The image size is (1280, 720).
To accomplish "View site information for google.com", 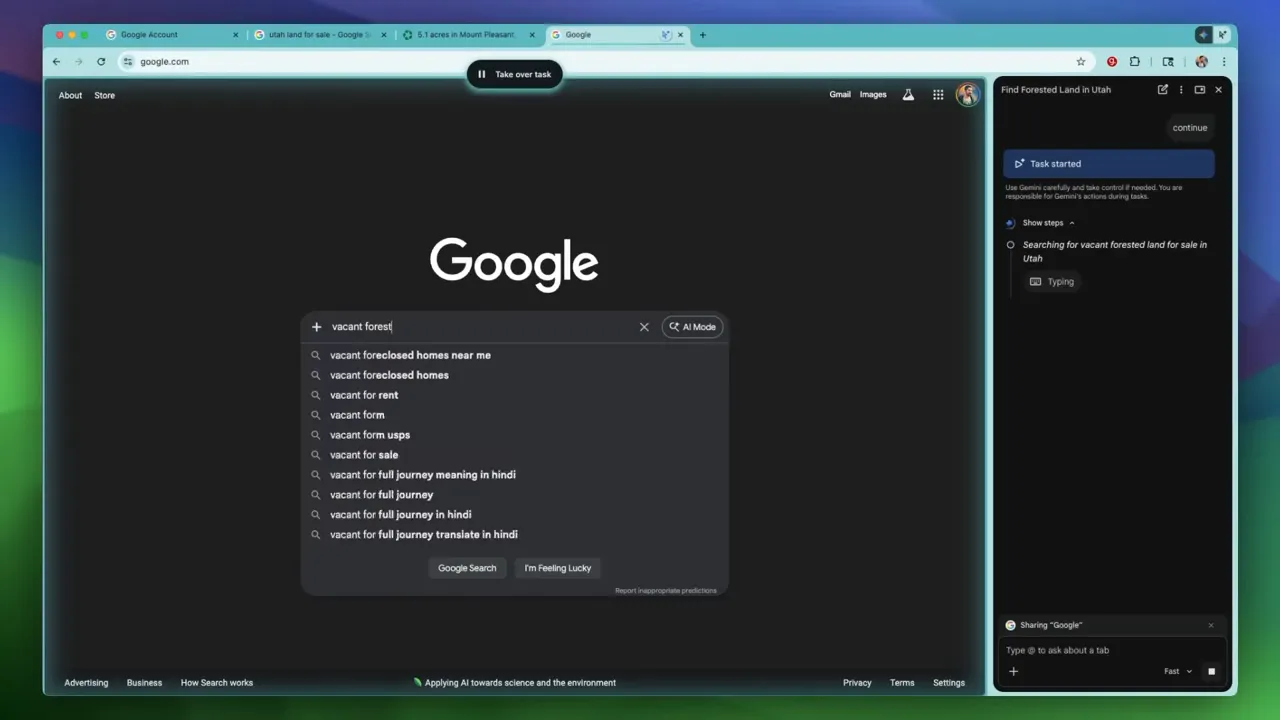I will tap(128, 62).
